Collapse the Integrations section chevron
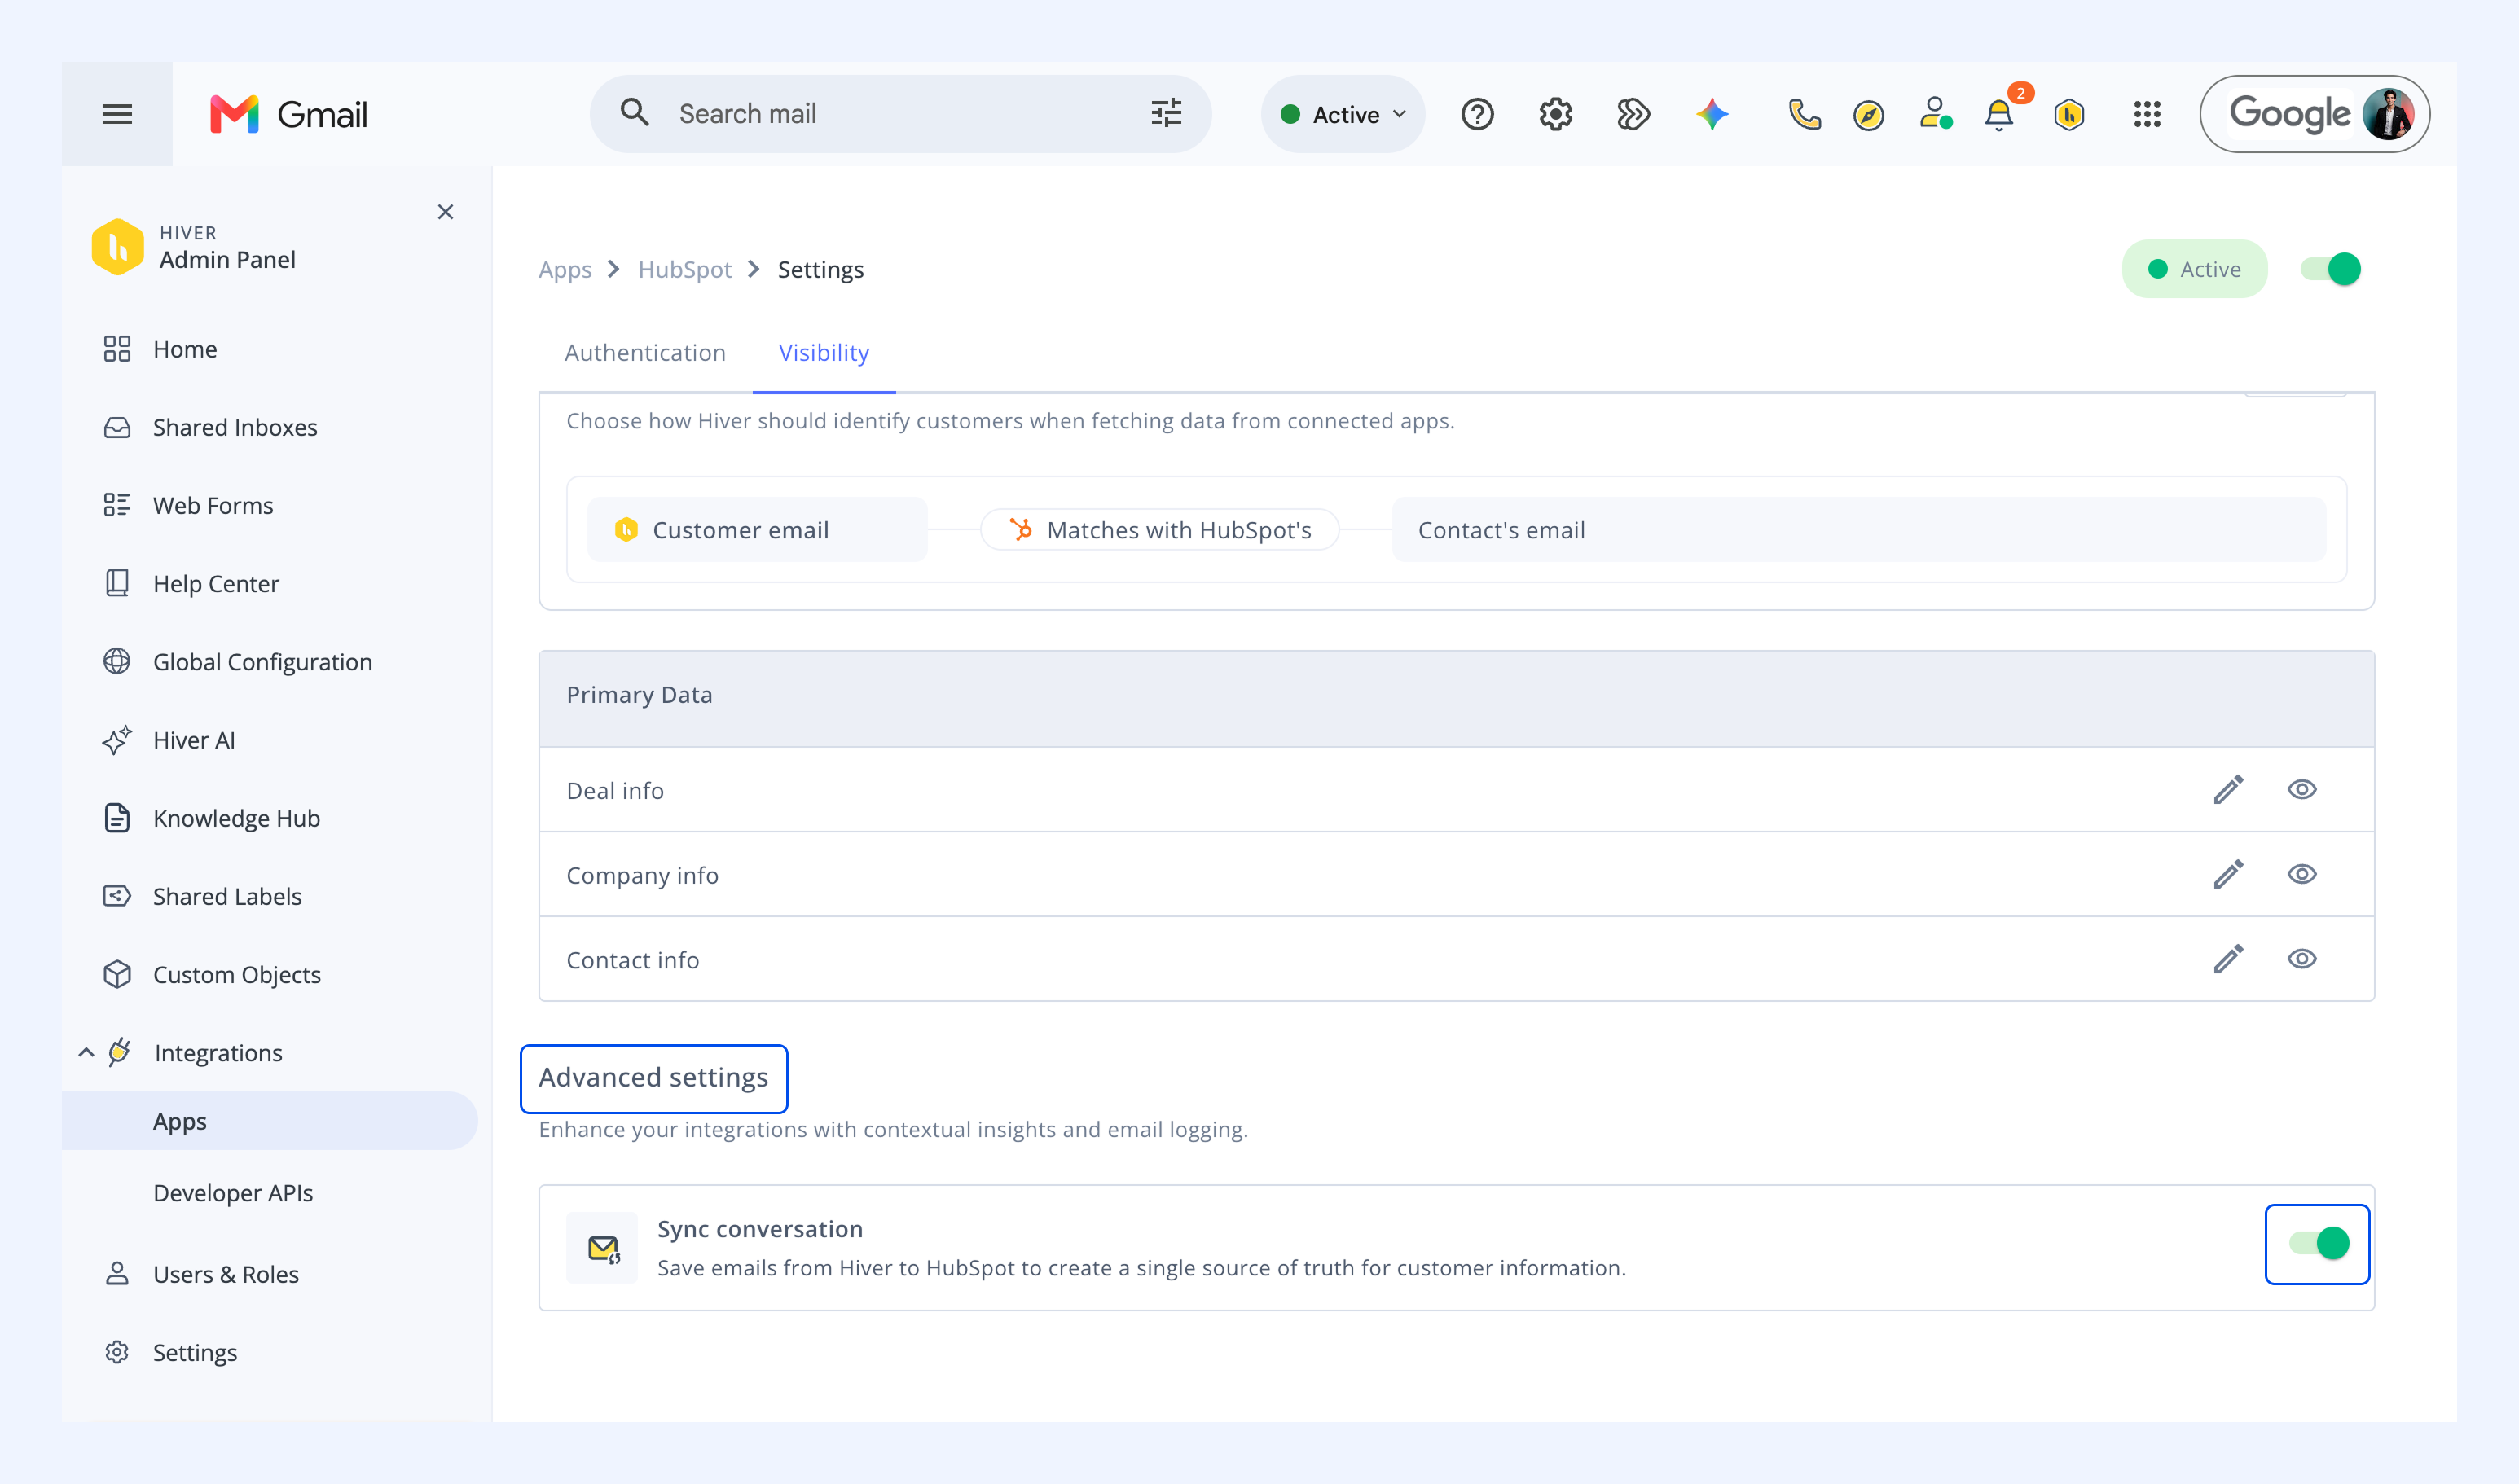 (86, 1052)
